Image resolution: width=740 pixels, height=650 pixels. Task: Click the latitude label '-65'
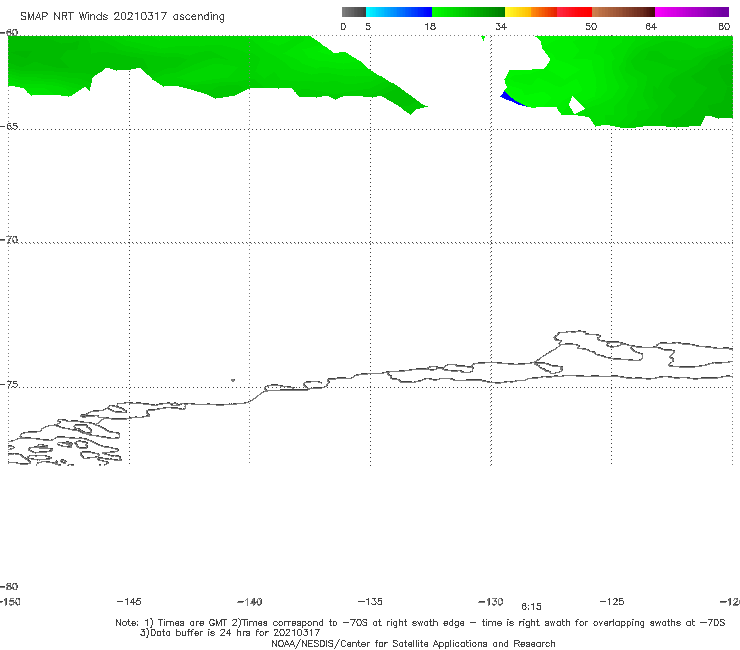point(9,127)
